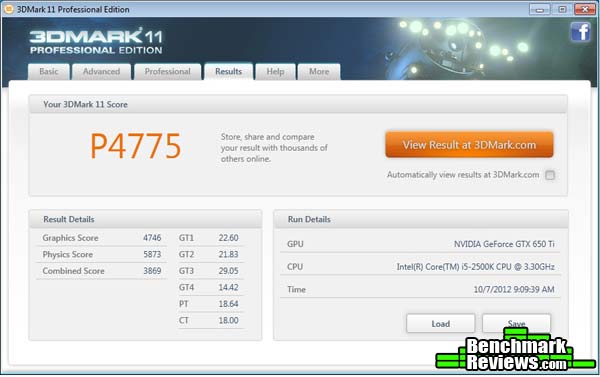The width and height of the screenshot is (600, 377).
Task: Select the Professional tab
Action: [x=167, y=72]
